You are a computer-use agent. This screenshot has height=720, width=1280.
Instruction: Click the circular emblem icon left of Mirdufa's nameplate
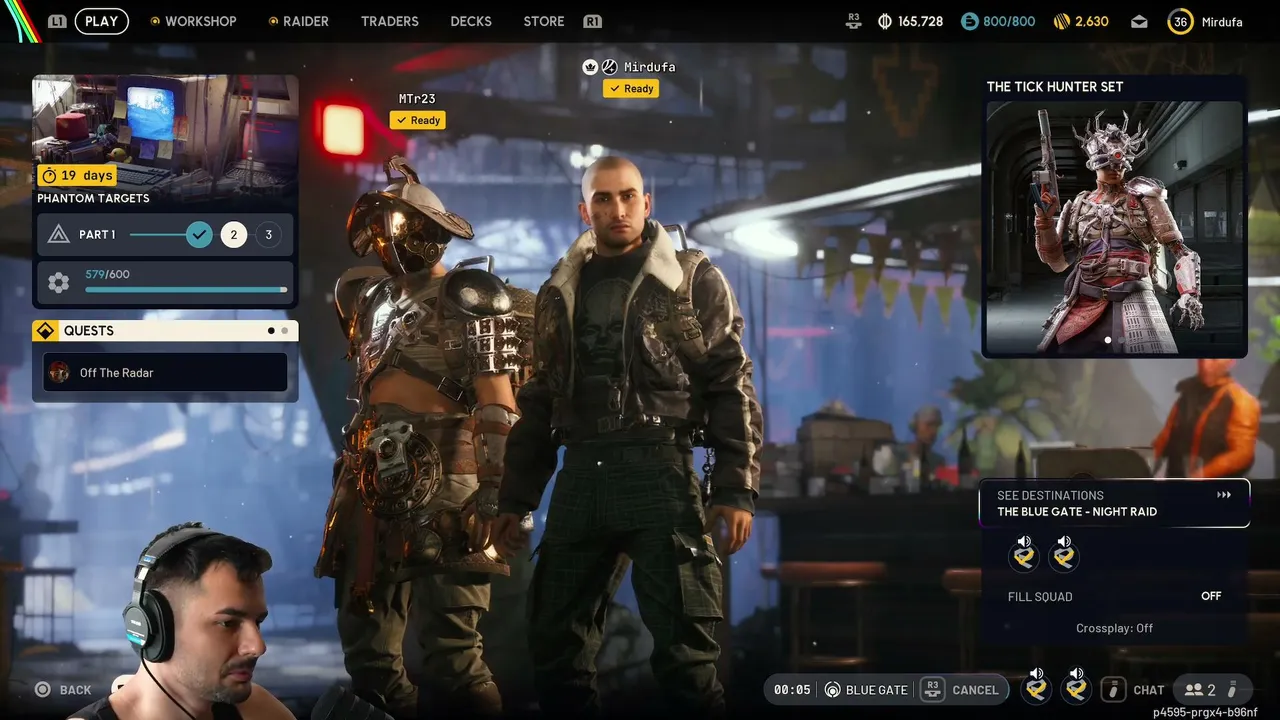[x=609, y=67]
